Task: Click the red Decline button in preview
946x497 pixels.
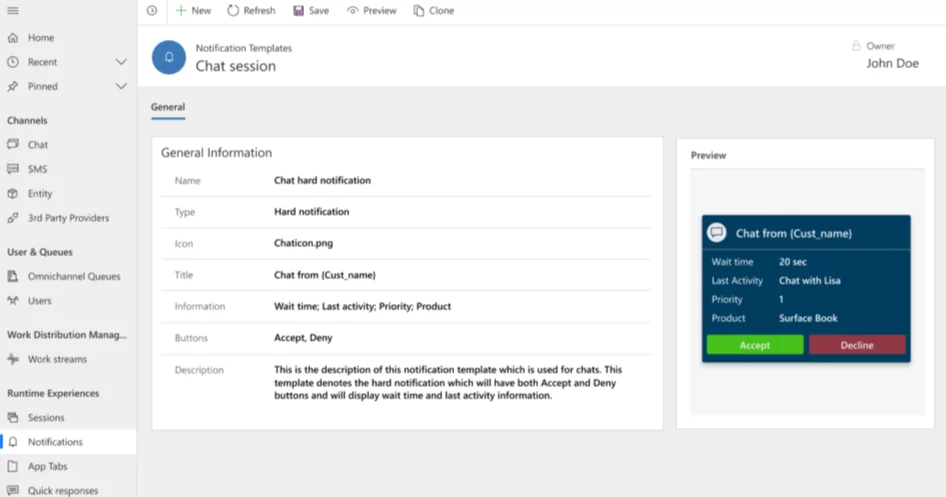Action: pyautogui.click(x=857, y=345)
